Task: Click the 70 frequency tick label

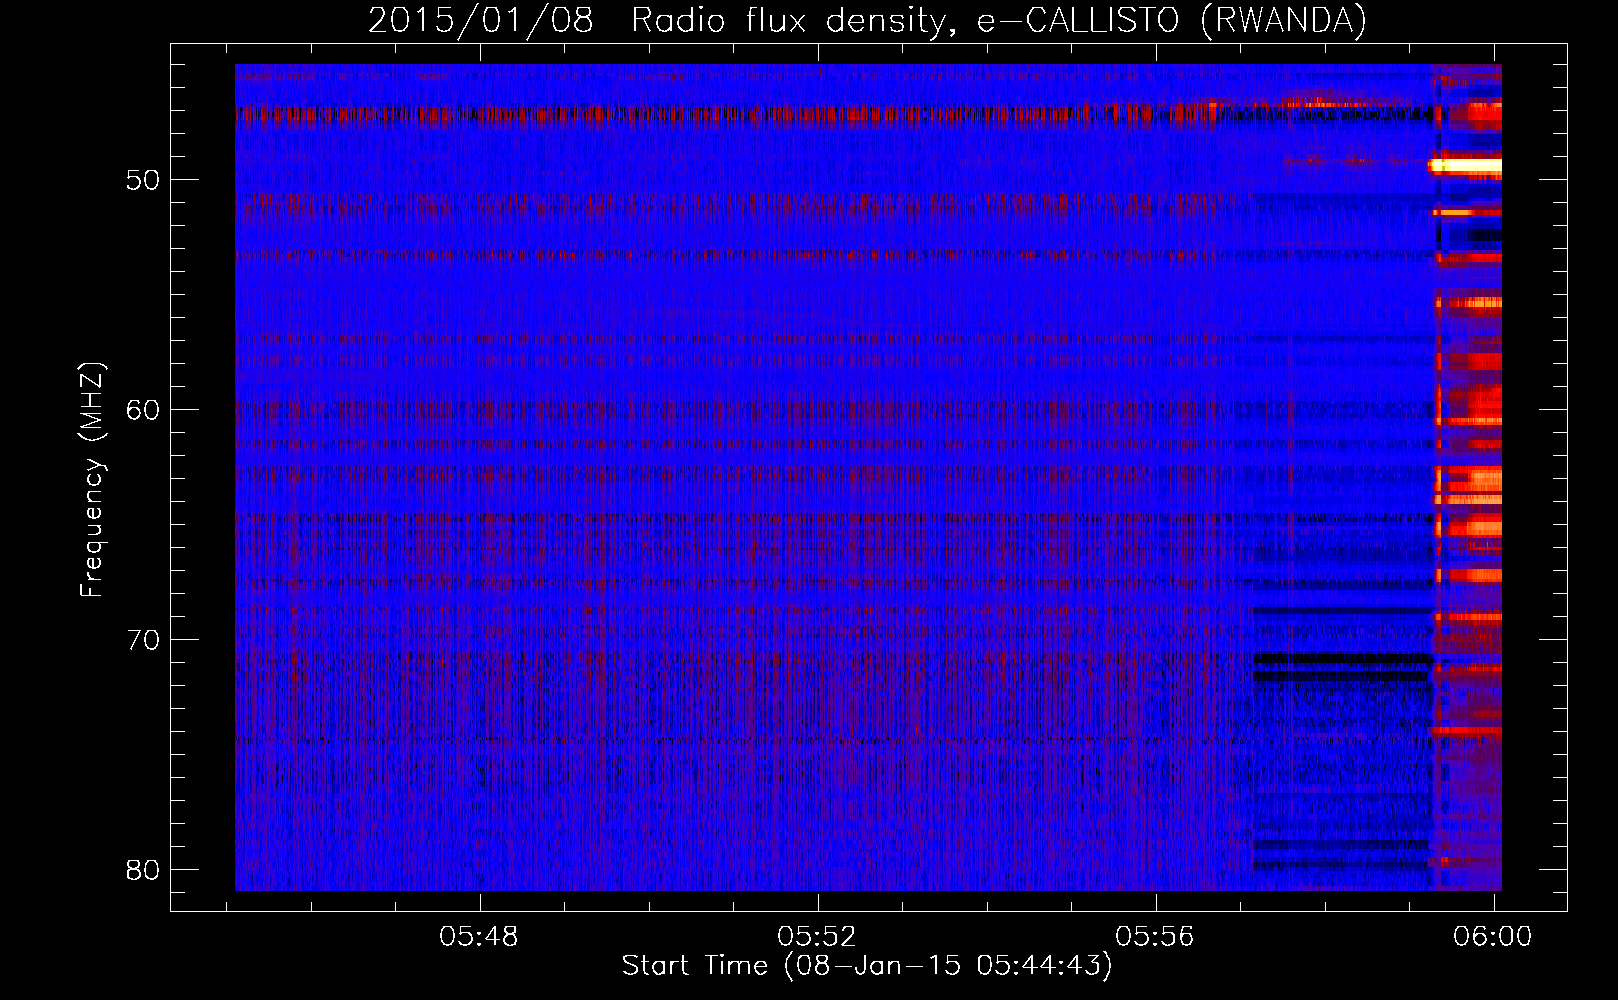Action: pyautogui.click(x=143, y=640)
